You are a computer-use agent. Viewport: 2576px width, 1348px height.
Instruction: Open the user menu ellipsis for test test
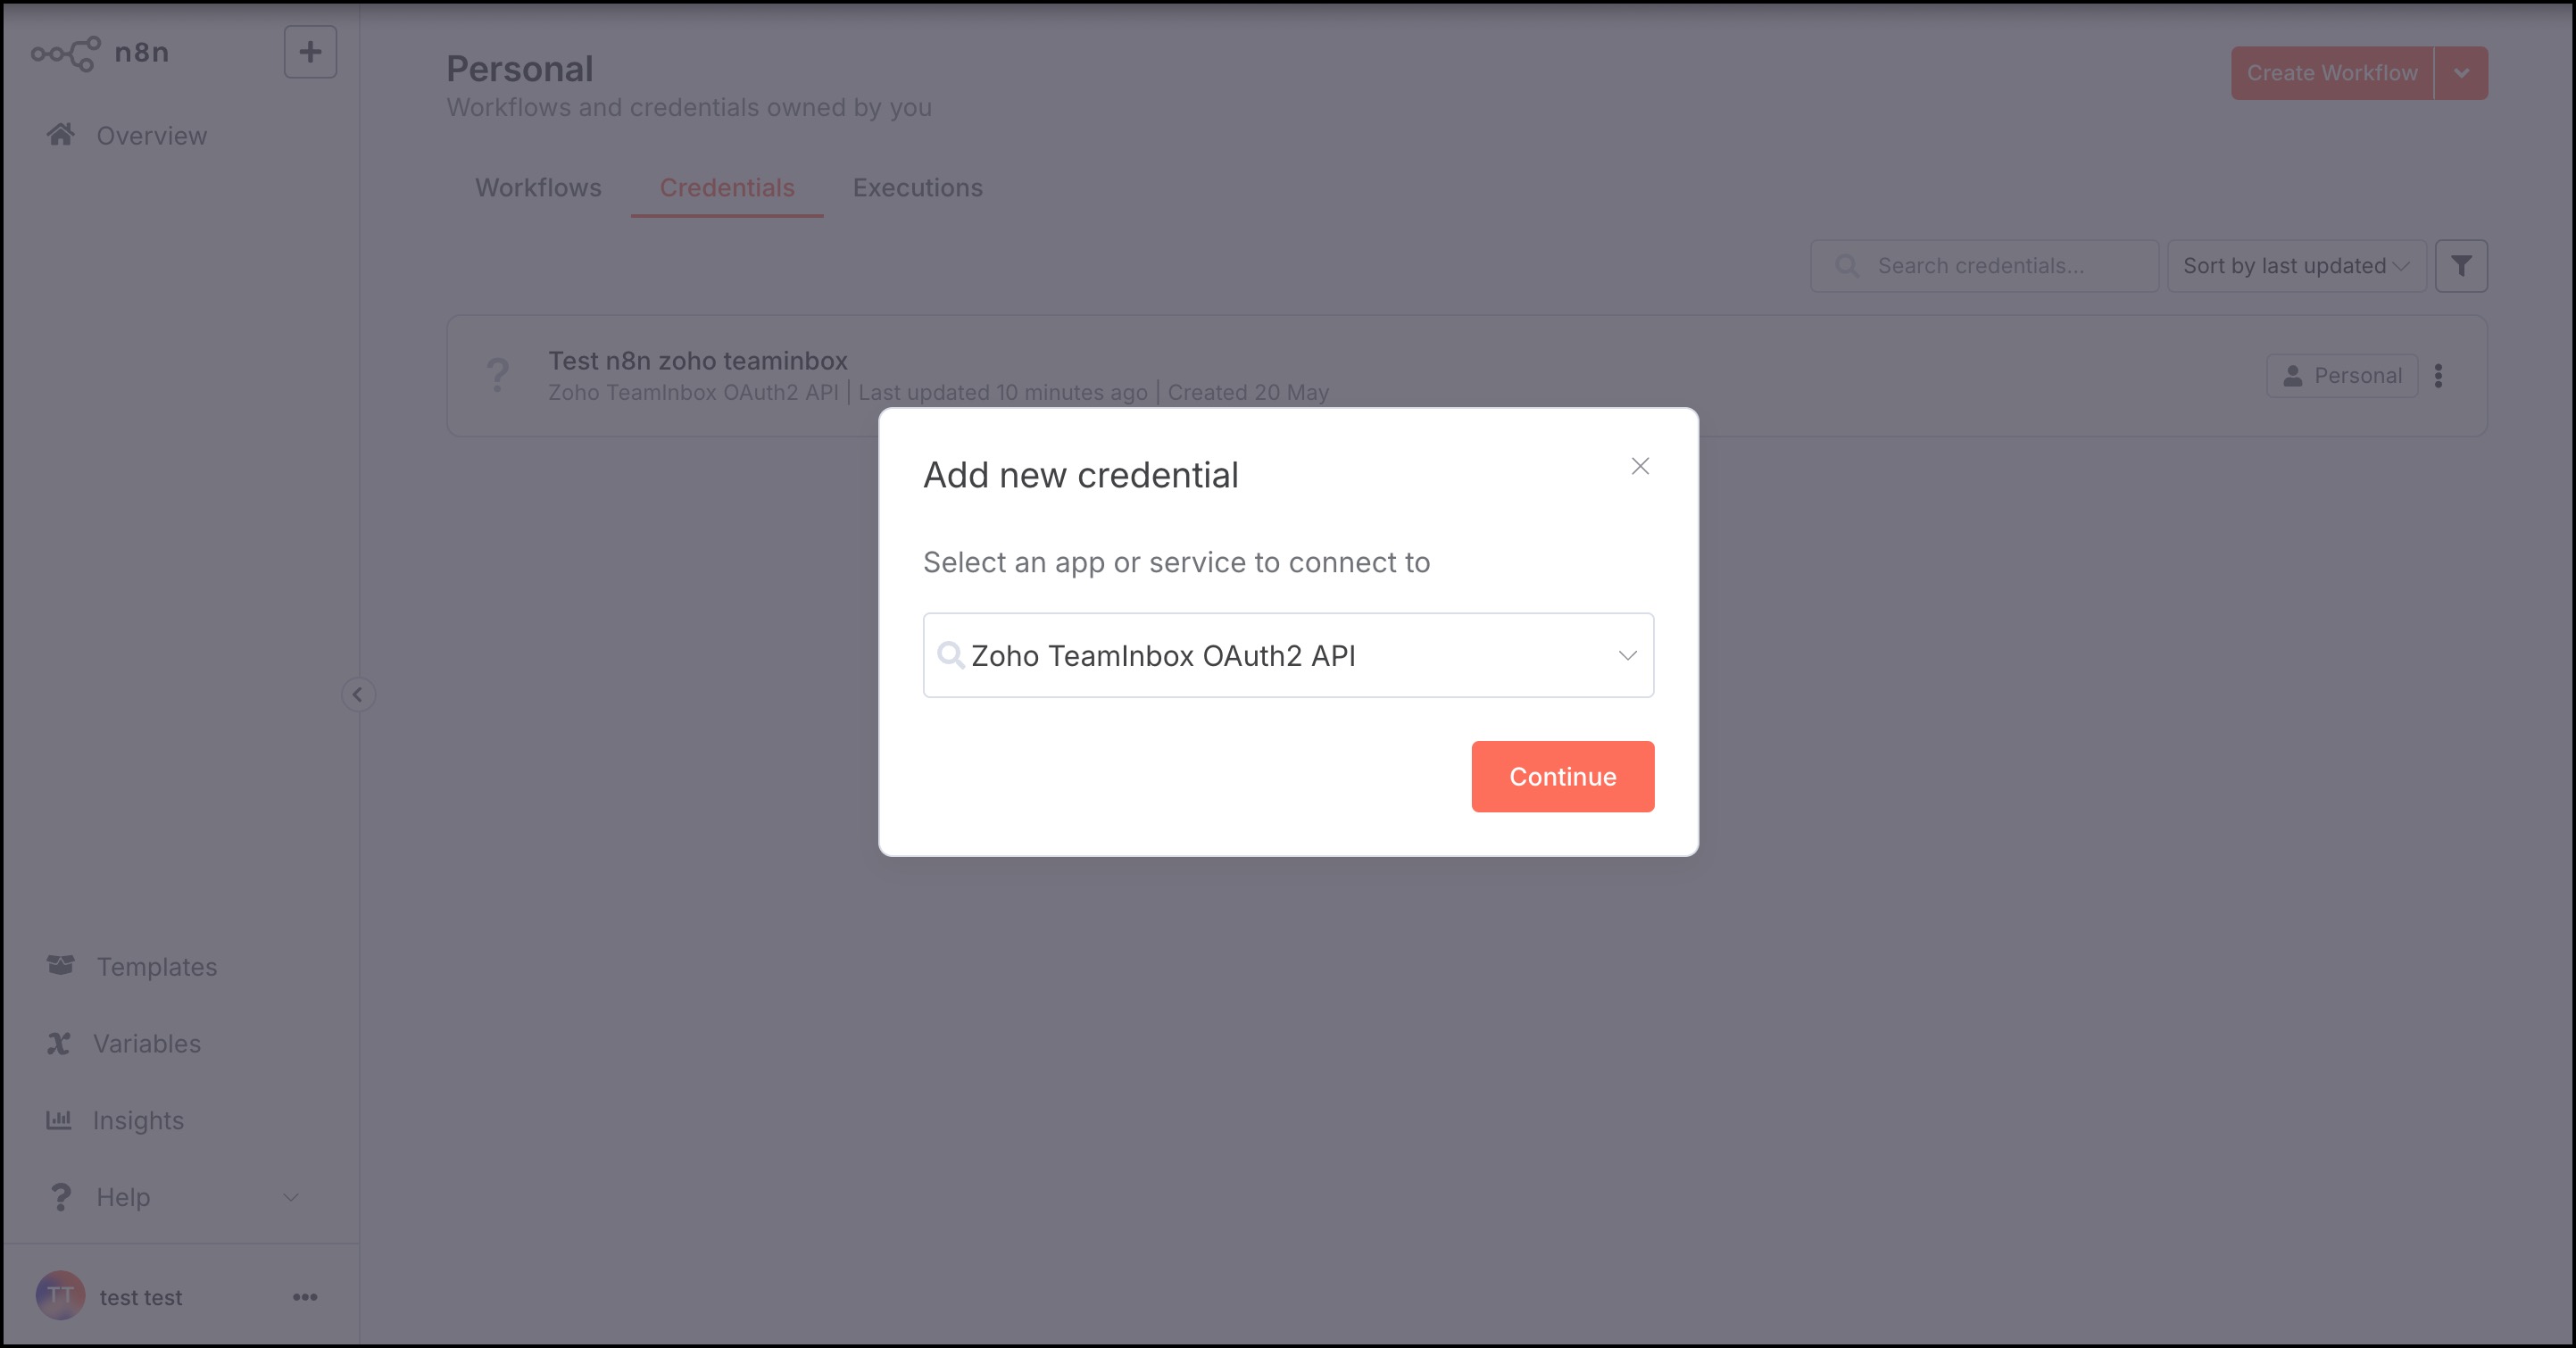(x=305, y=1297)
